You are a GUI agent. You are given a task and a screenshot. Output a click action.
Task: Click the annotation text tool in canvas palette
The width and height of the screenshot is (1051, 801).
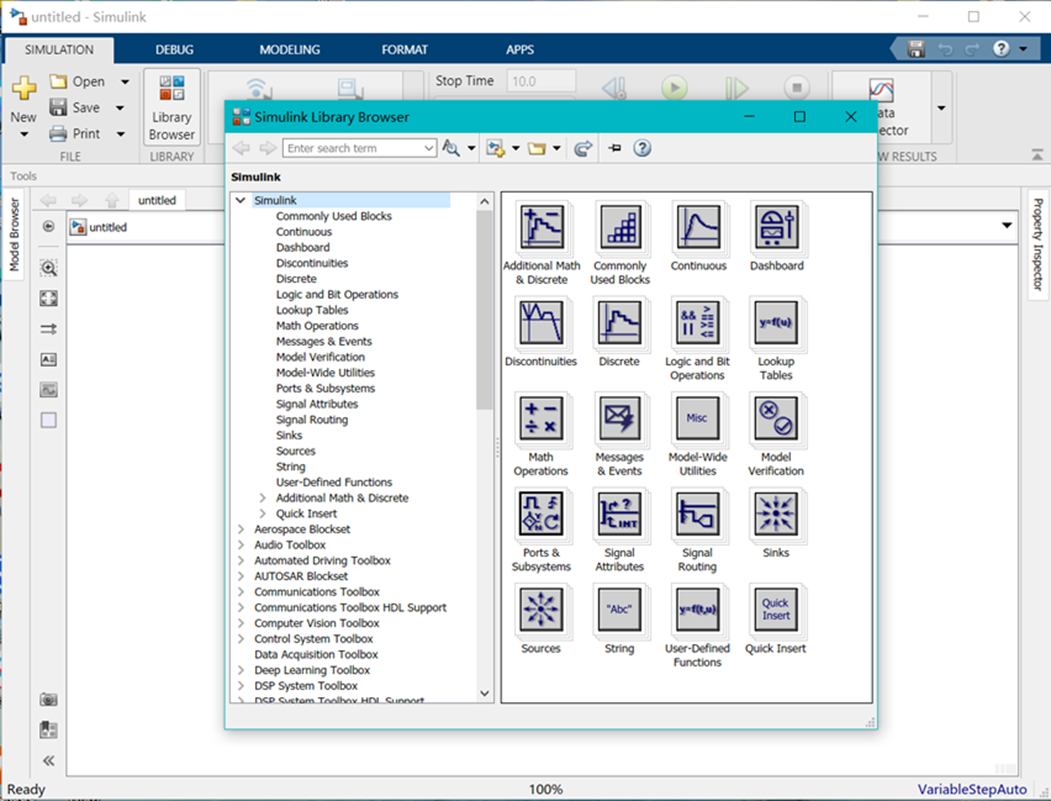click(48, 360)
